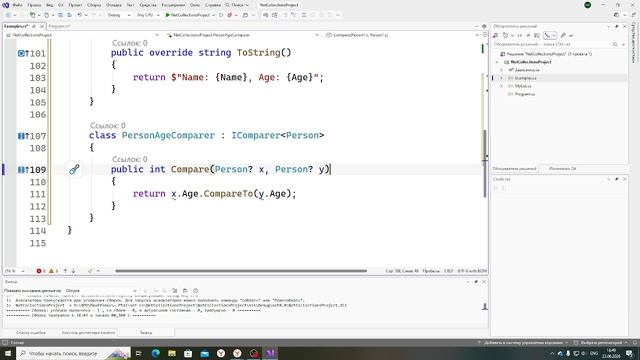This screenshot has height=360, width=640.
Task: Open Windows Start menu
Action: point(8,353)
